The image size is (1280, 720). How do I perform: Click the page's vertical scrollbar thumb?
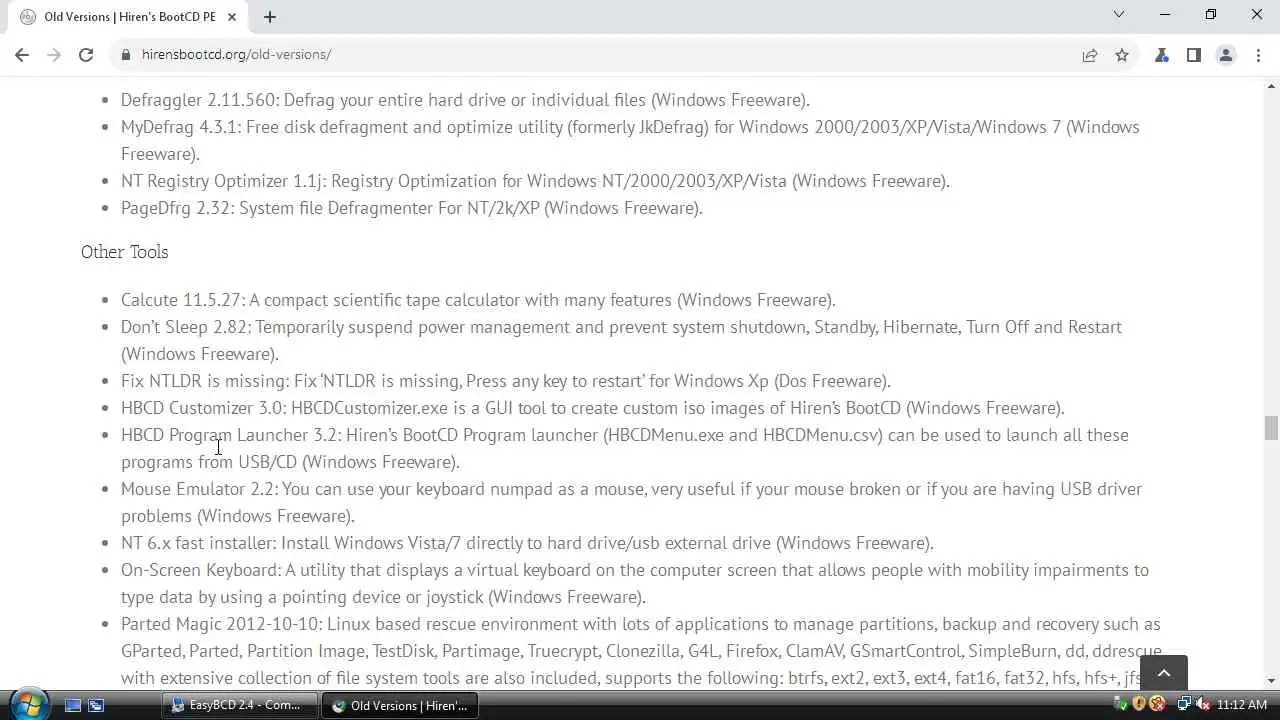pyautogui.click(x=1271, y=428)
